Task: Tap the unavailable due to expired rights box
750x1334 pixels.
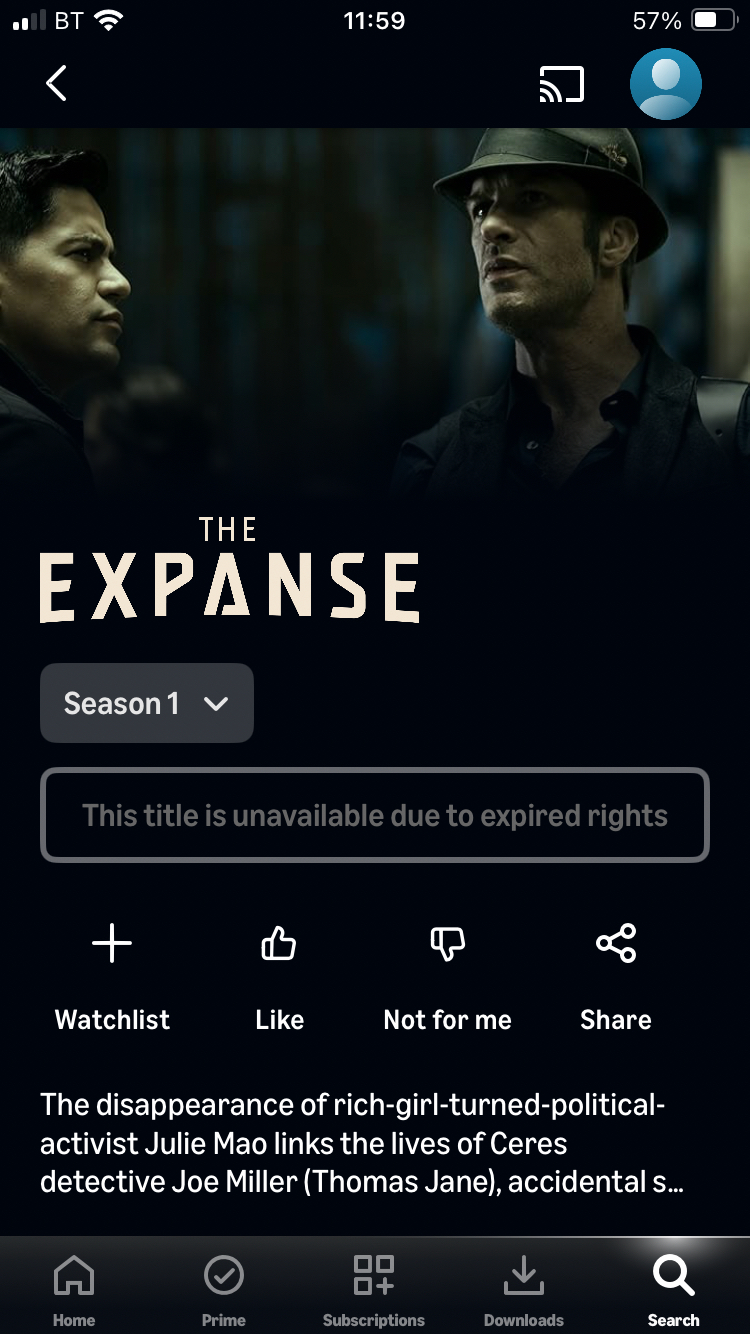Action: point(375,815)
